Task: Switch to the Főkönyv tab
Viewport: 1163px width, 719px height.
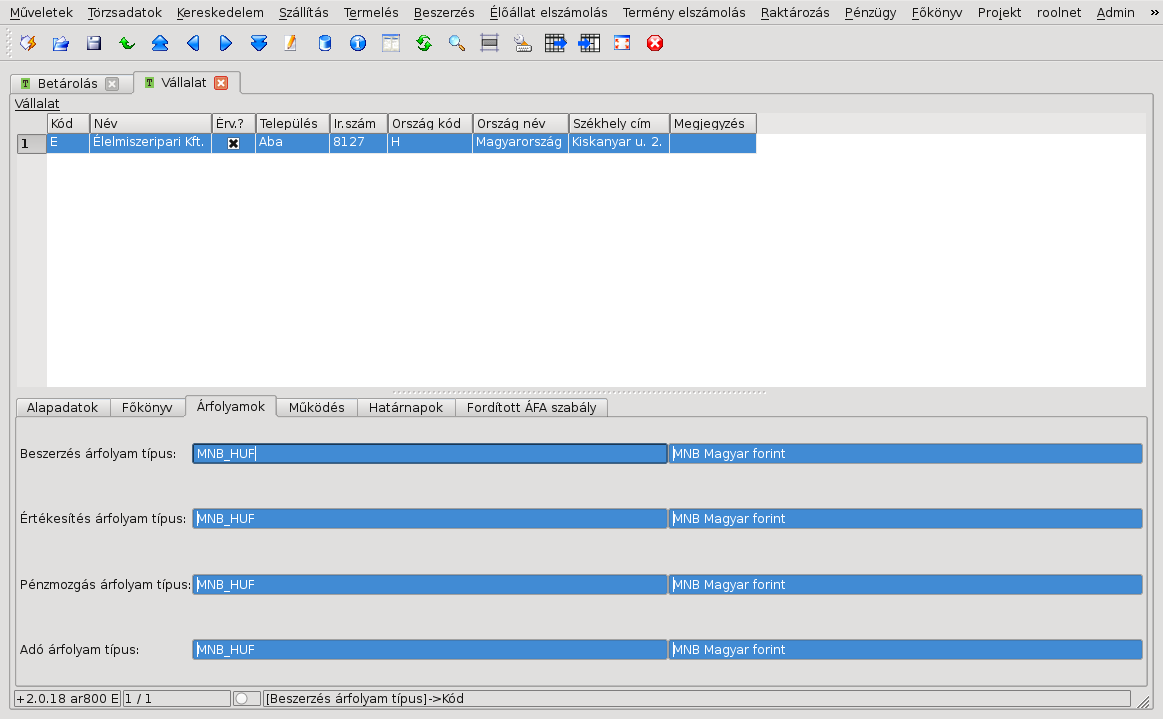Action: pos(146,407)
